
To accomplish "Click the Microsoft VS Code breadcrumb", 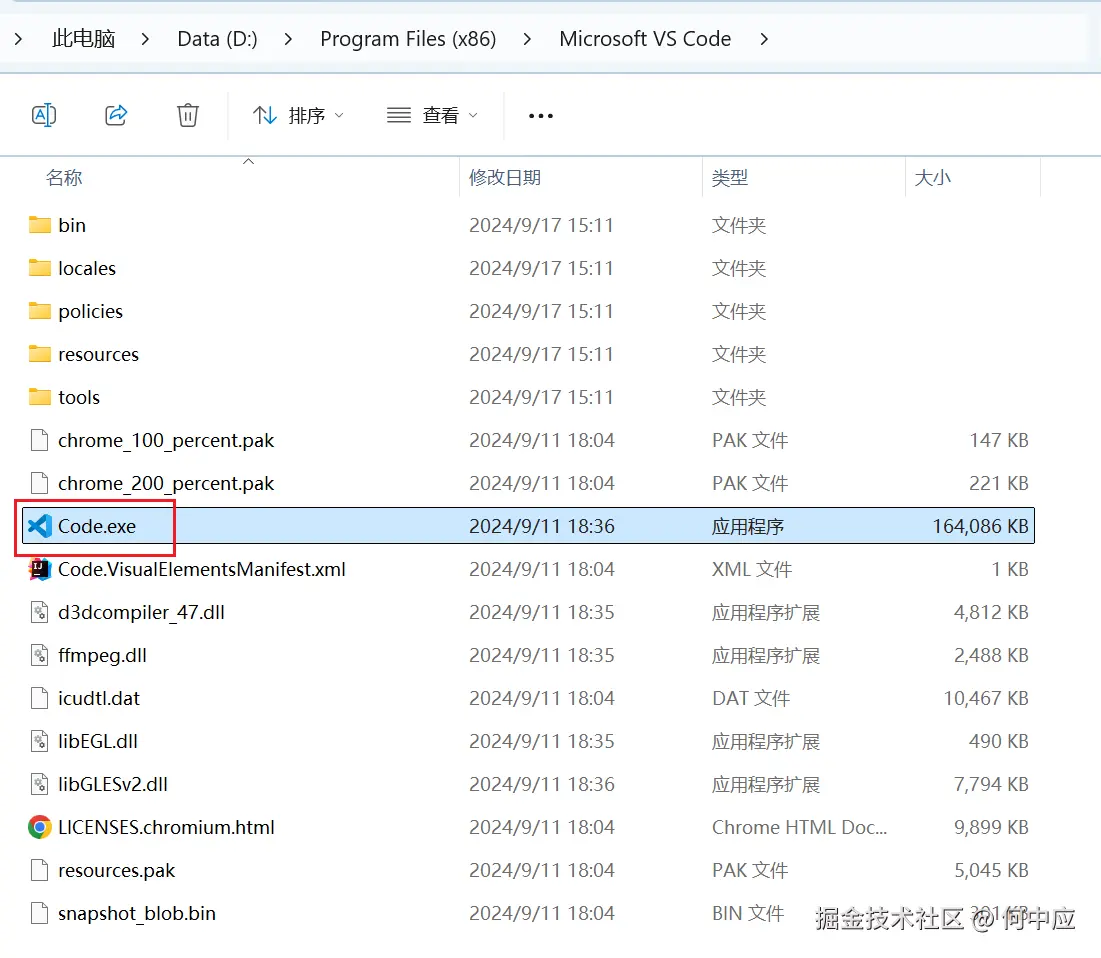I will click(x=645, y=39).
